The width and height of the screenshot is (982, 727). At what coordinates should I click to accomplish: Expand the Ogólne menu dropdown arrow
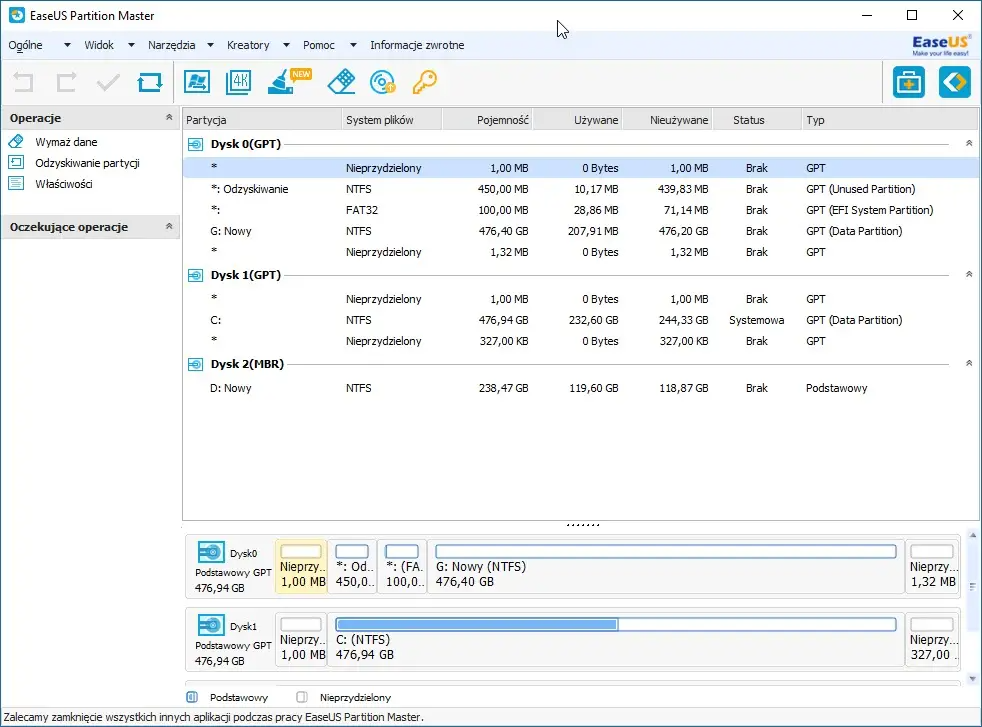tap(67, 45)
